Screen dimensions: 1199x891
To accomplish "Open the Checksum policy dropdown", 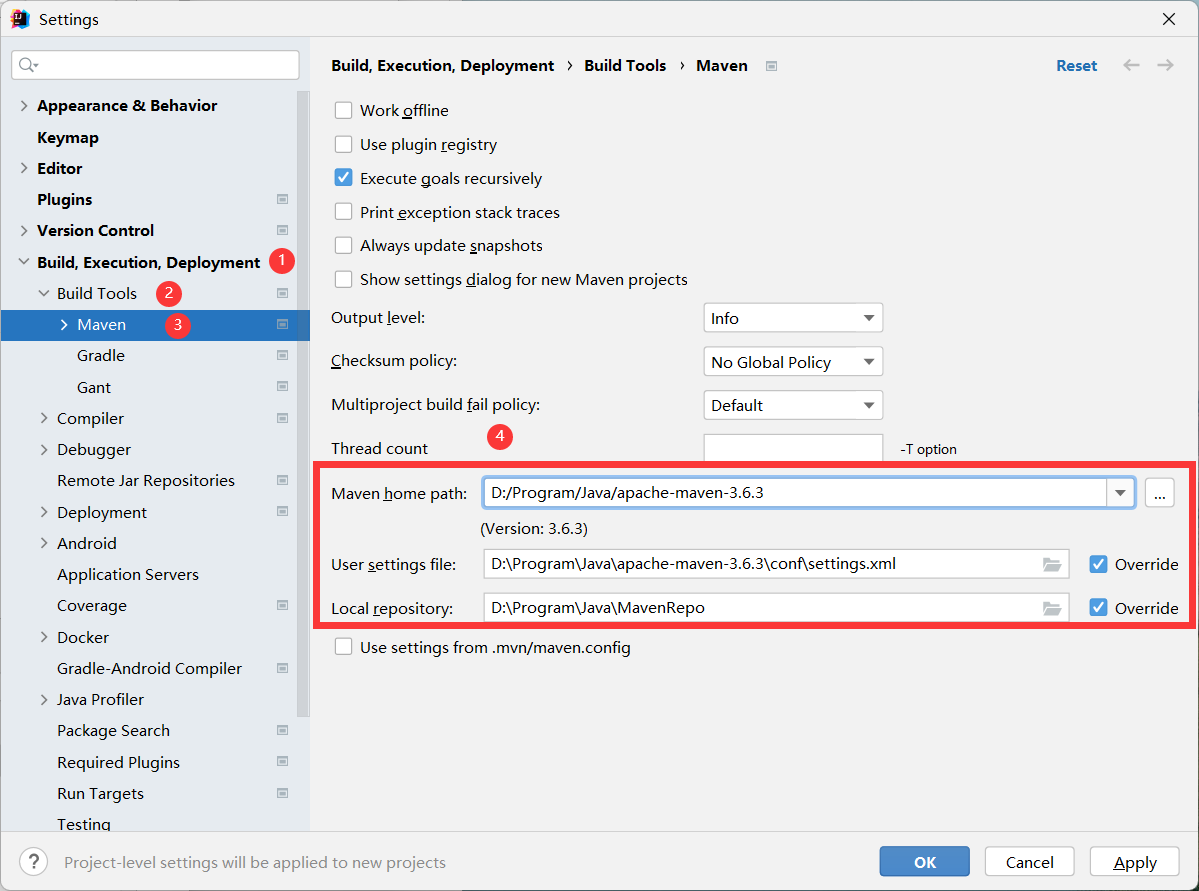I will pos(793,362).
